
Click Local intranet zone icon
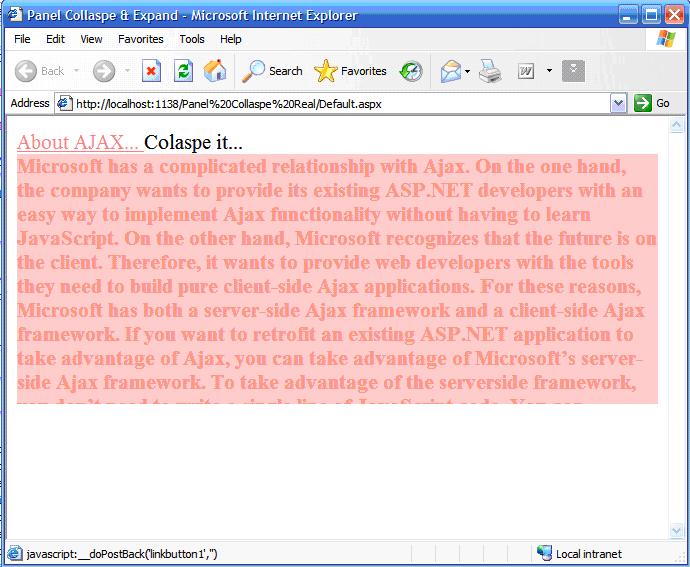point(544,553)
